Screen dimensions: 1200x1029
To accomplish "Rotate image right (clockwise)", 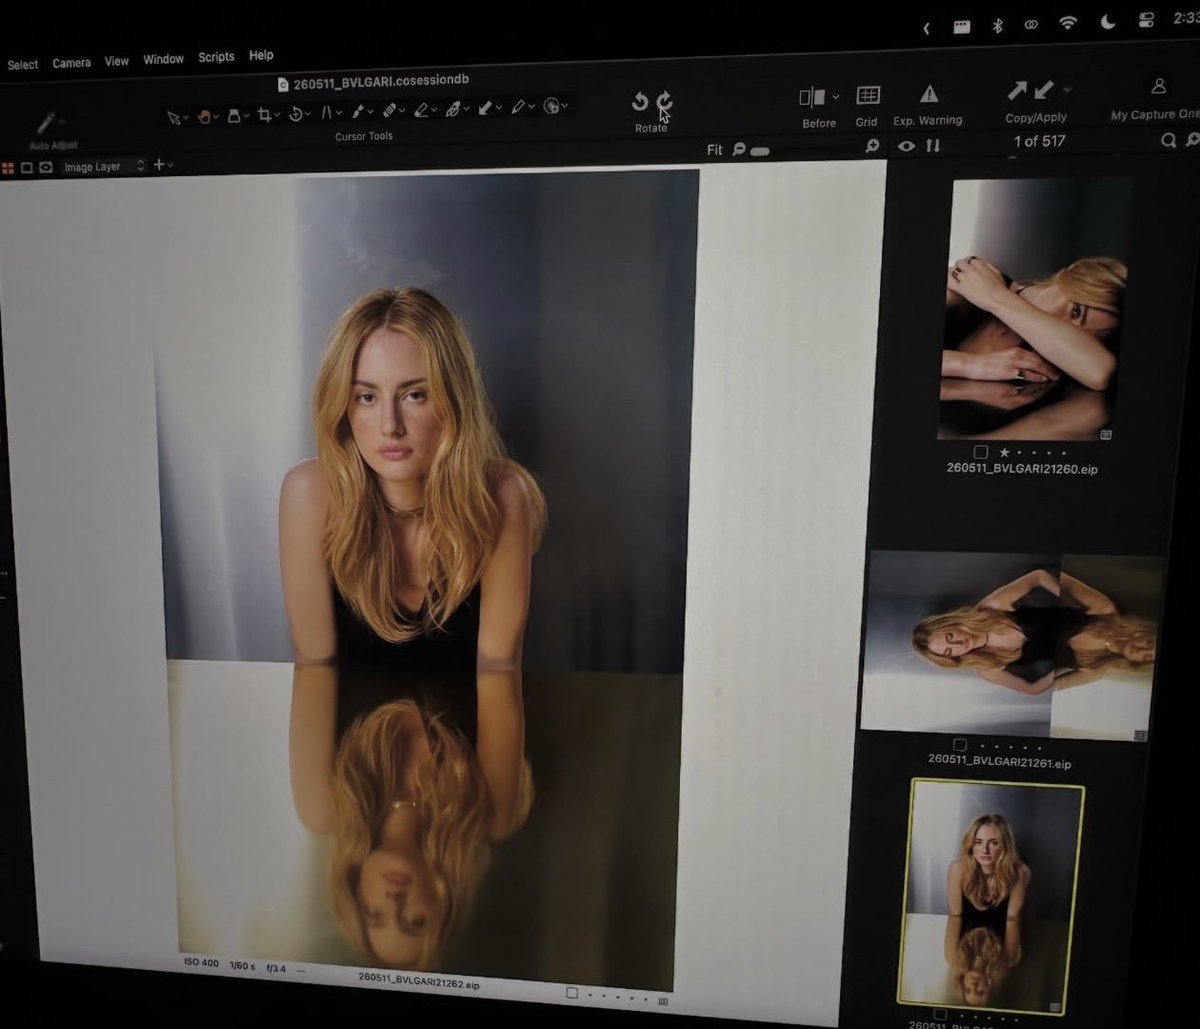I will click(x=664, y=101).
